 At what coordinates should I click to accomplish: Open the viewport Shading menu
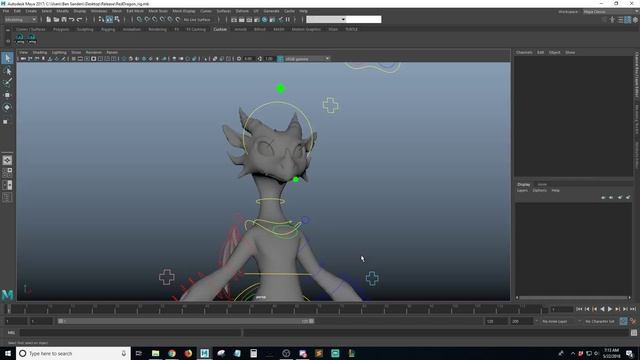pos(40,53)
